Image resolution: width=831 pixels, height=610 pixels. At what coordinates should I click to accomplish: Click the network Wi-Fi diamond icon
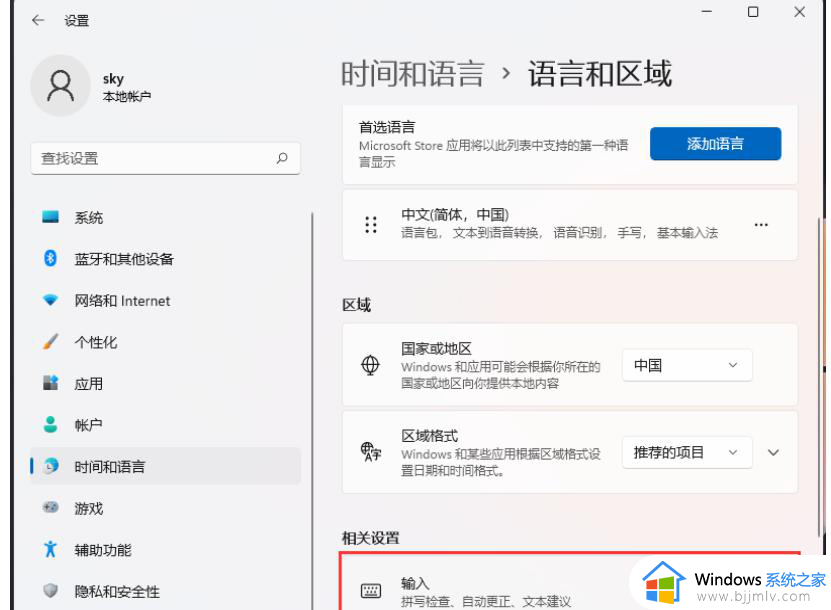(x=50, y=300)
